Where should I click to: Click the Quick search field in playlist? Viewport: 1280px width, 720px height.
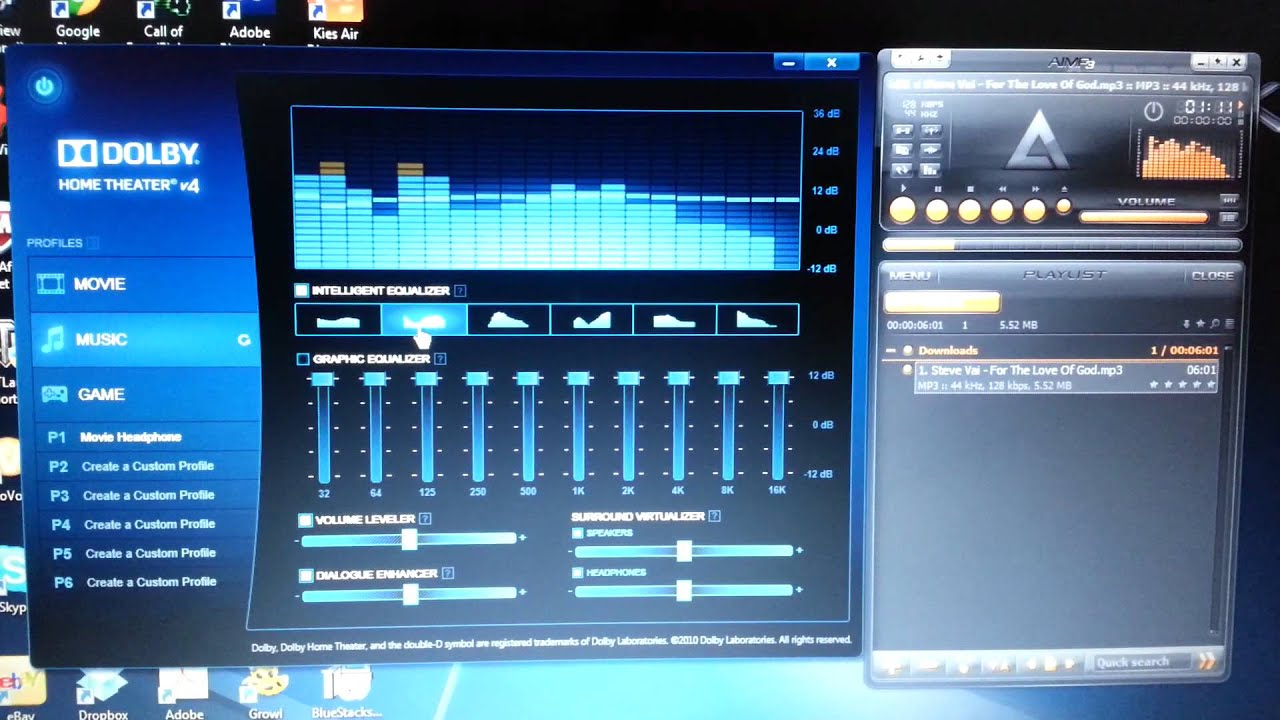[1143, 662]
